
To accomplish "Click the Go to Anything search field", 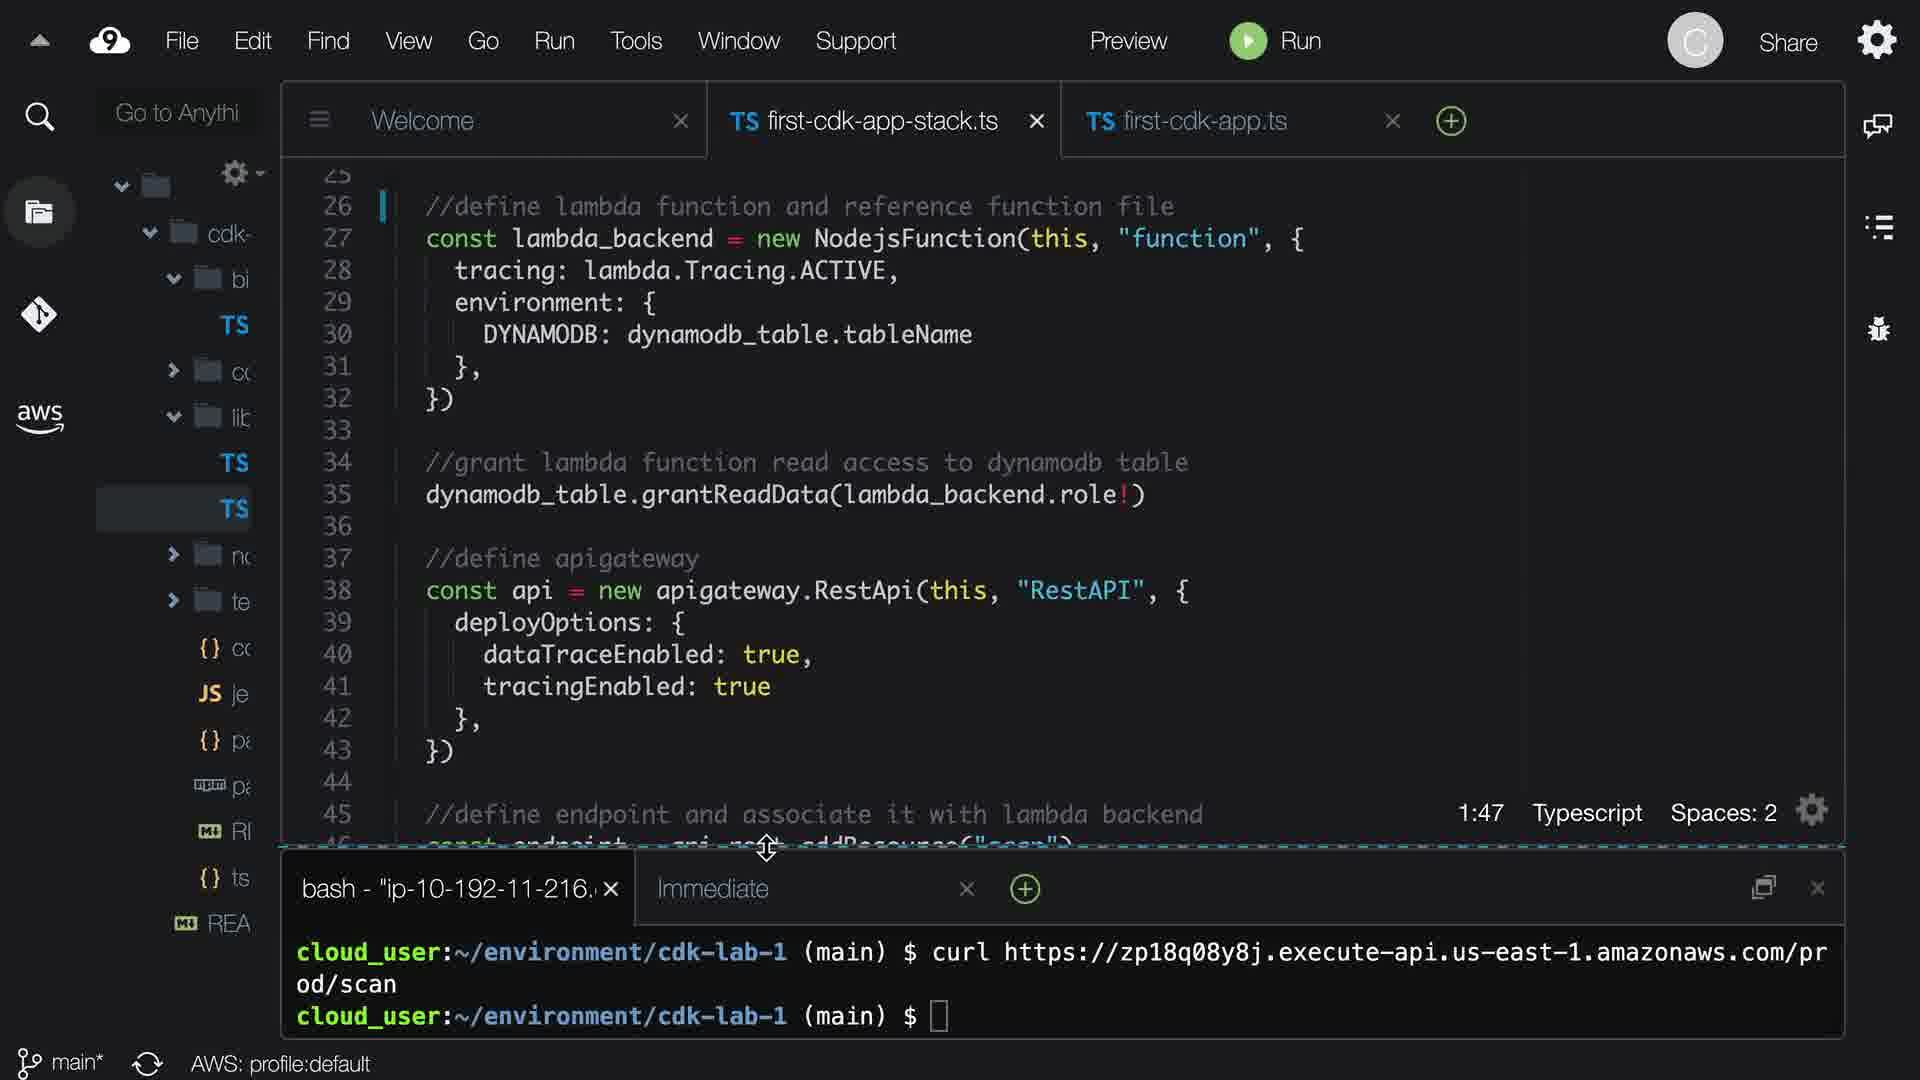I will coord(177,113).
